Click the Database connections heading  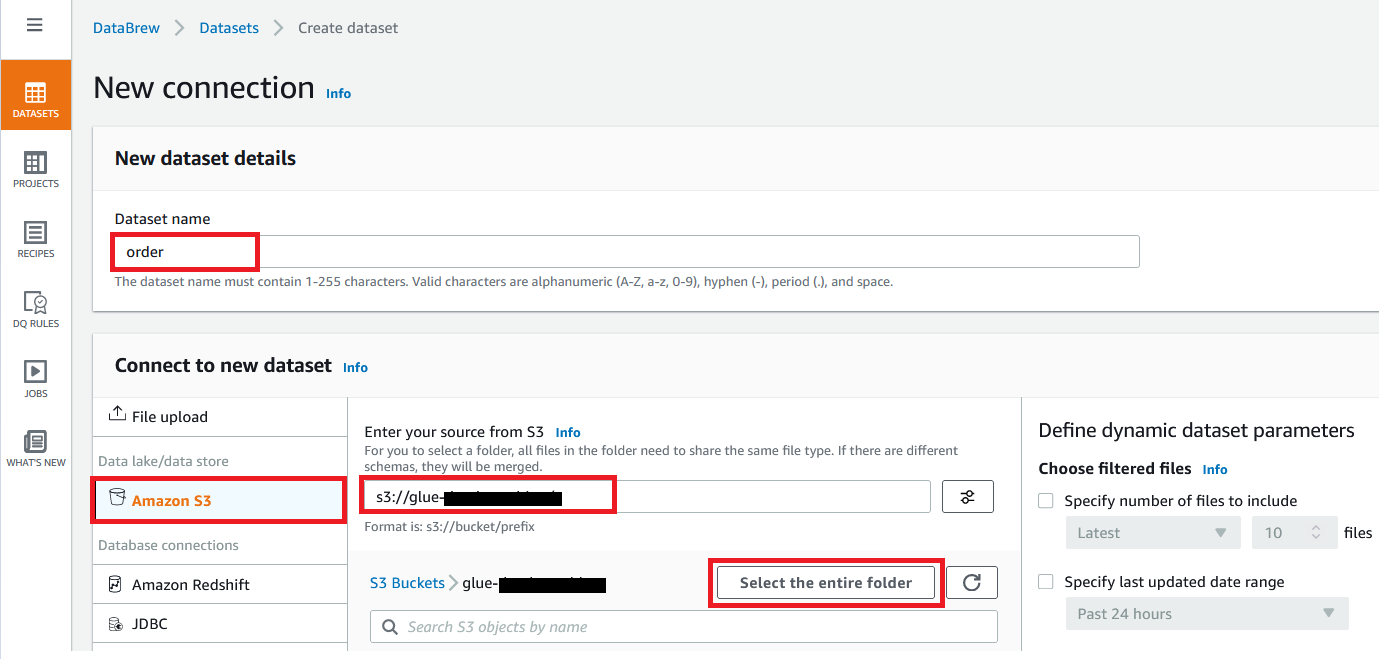coord(168,545)
